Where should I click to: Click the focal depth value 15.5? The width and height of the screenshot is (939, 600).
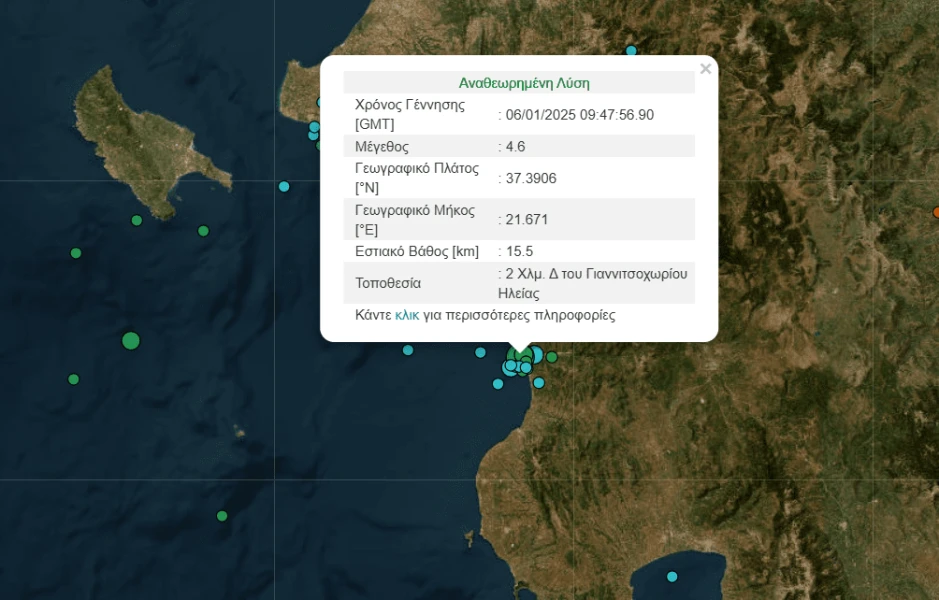click(519, 251)
